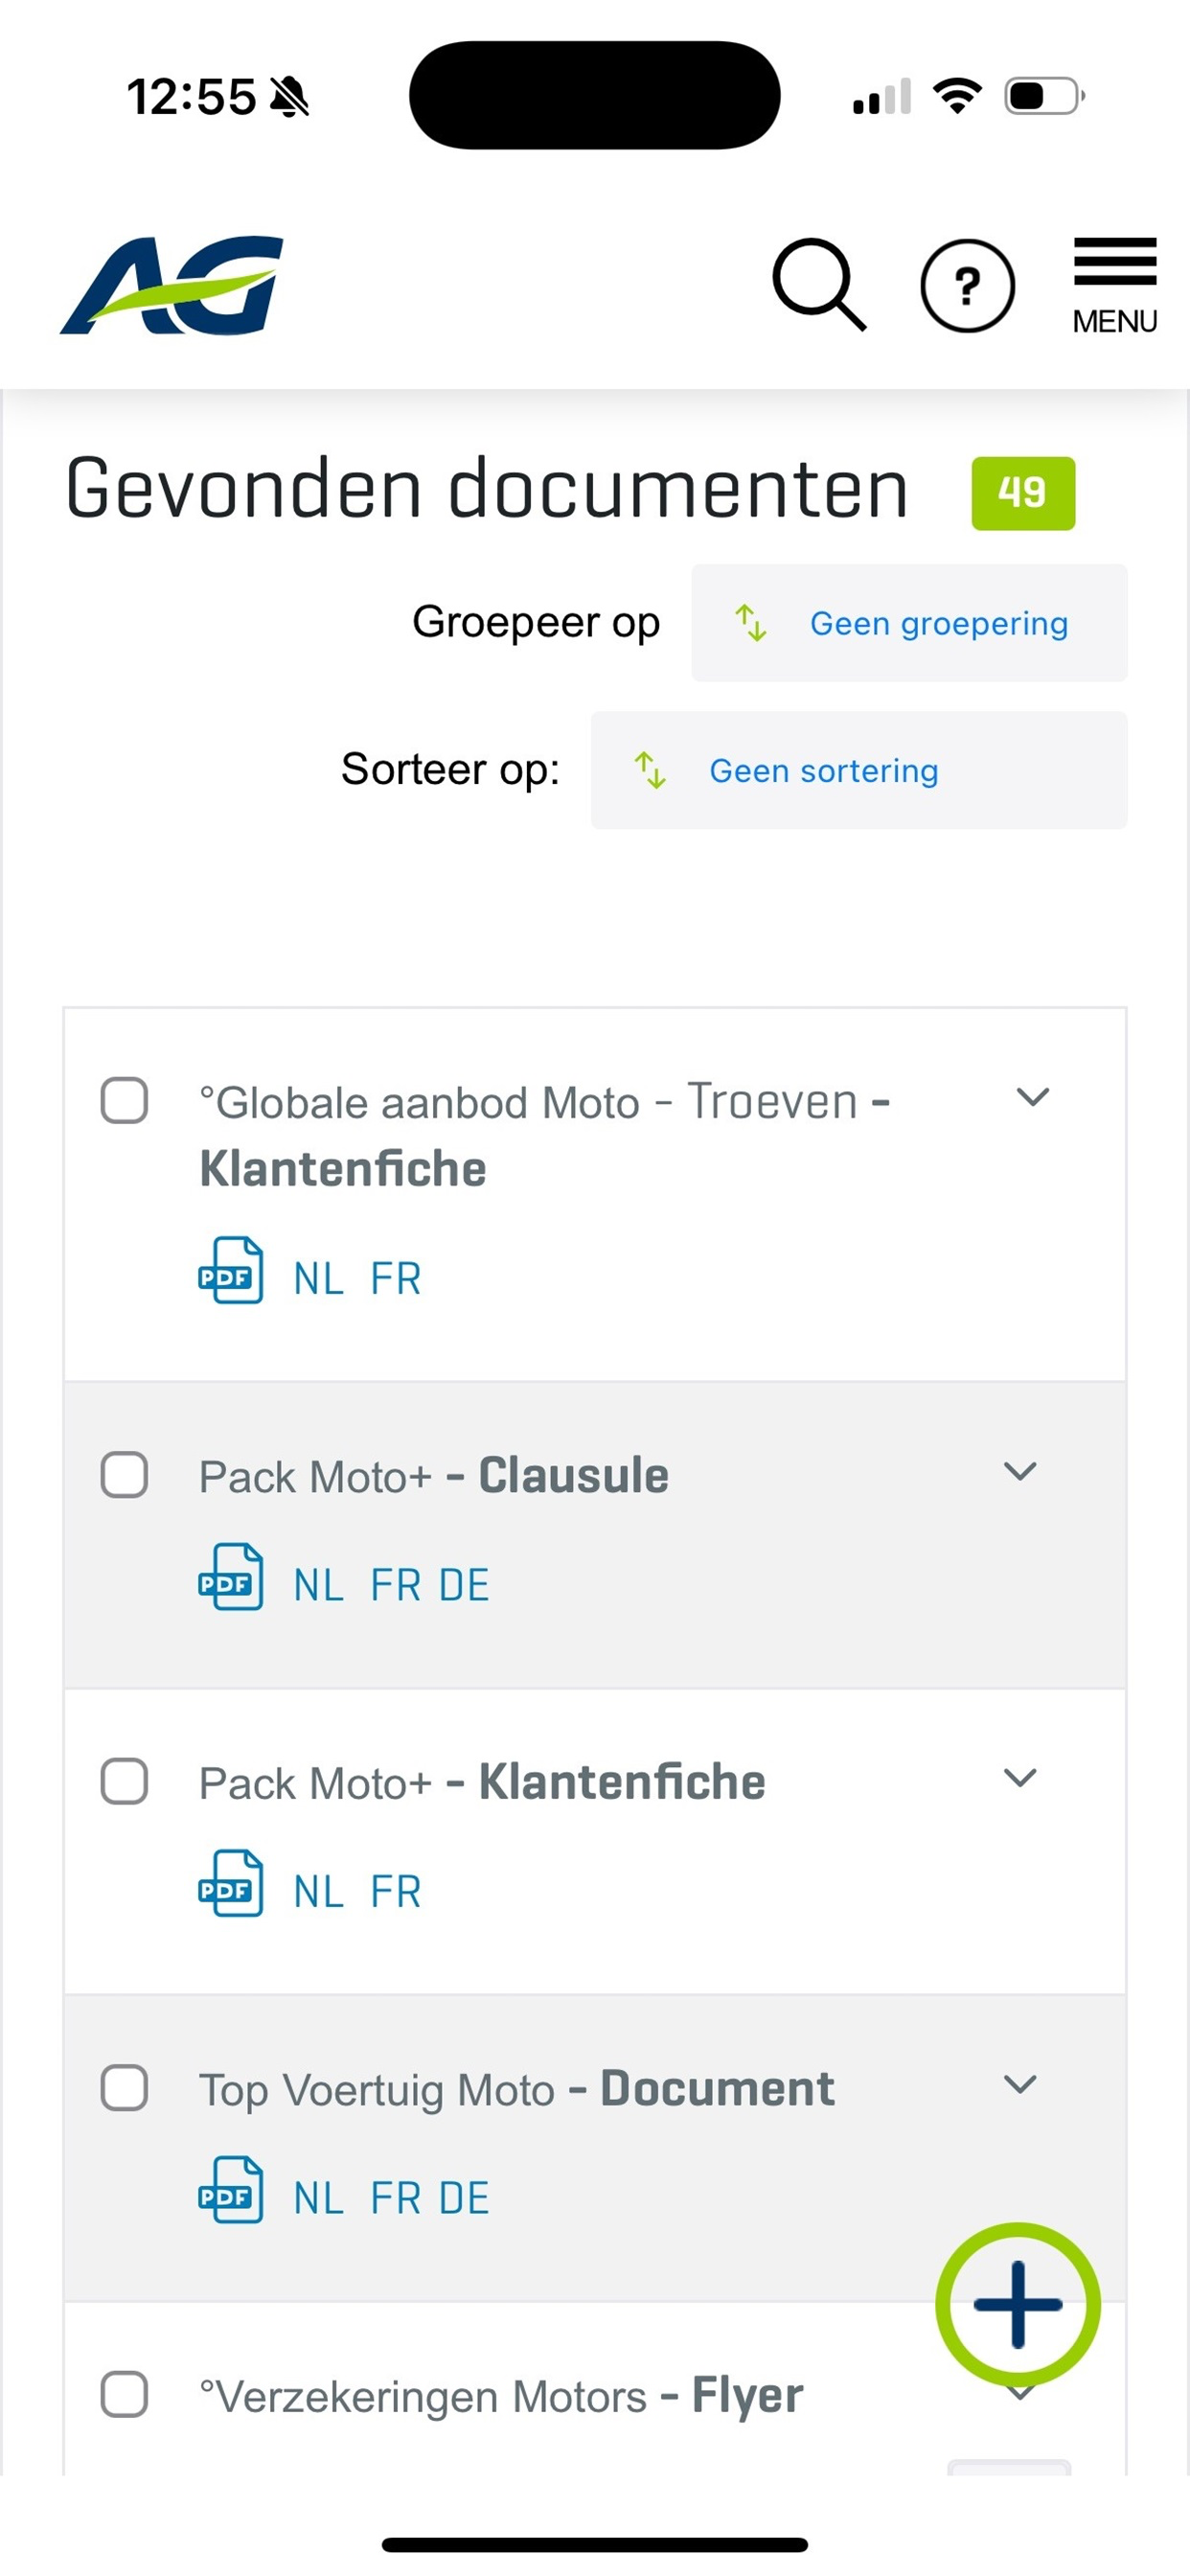Image resolution: width=1190 pixels, height=2576 pixels.
Task: Click the AG logo
Action: point(172,285)
